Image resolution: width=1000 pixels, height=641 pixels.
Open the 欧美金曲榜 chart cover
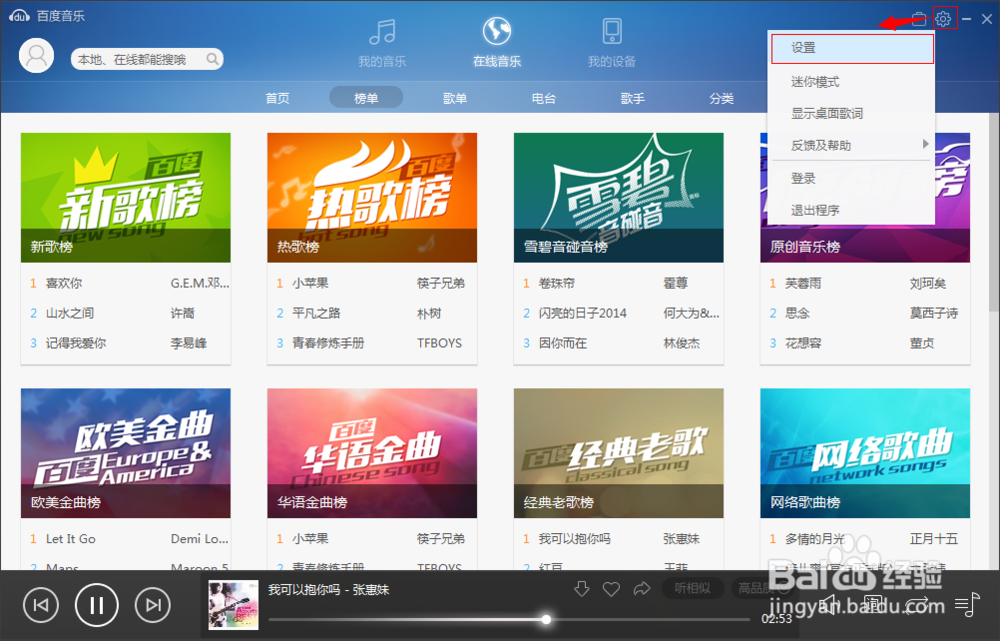126,453
